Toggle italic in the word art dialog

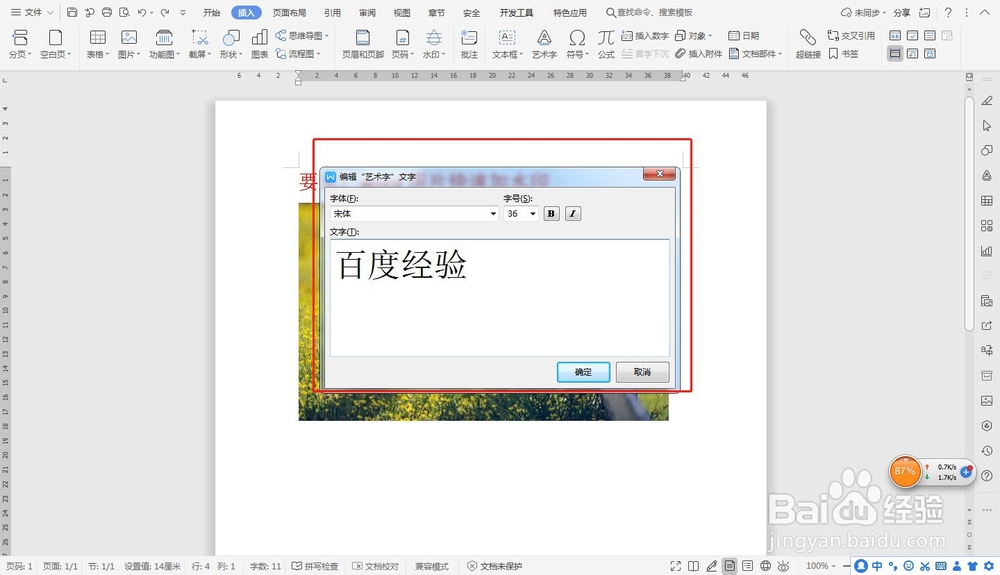tap(573, 214)
